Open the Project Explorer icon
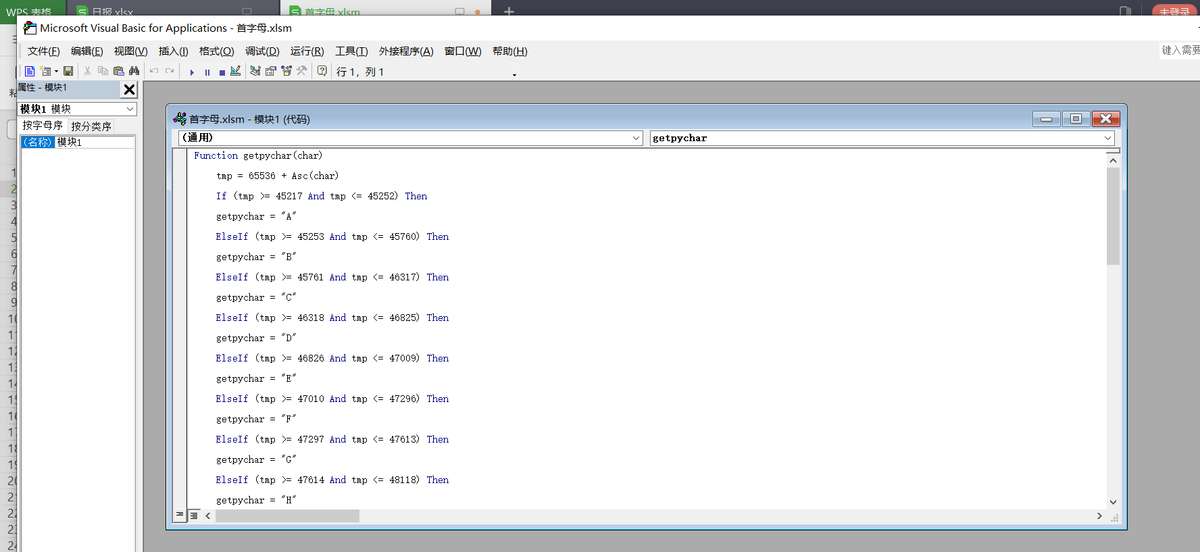 pyautogui.click(x=255, y=71)
